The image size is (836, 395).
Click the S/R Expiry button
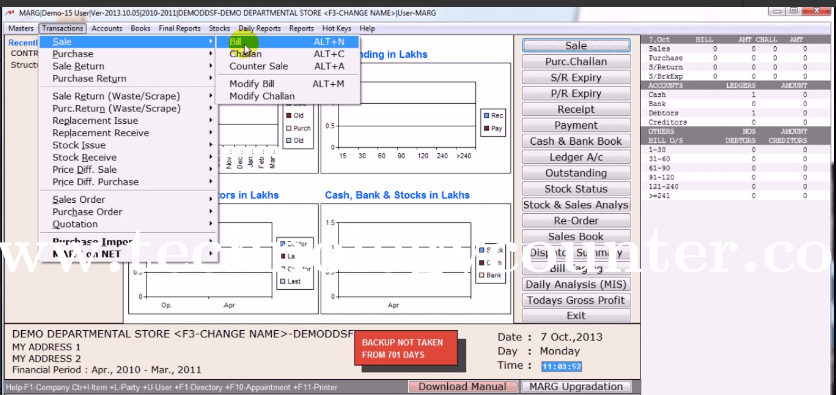click(x=576, y=78)
